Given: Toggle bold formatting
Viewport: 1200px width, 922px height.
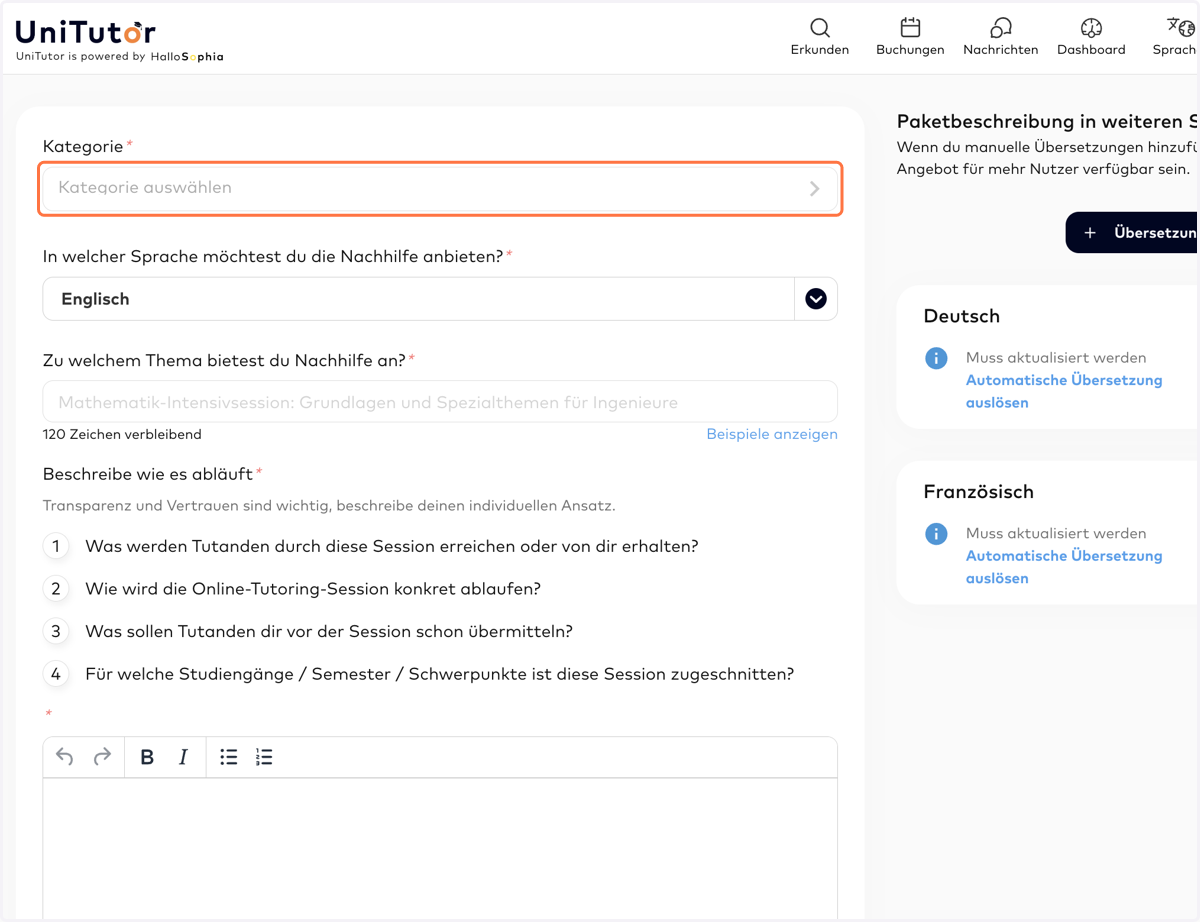Looking at the screenshot, I should pyautogui.click(x=147, y=757).
